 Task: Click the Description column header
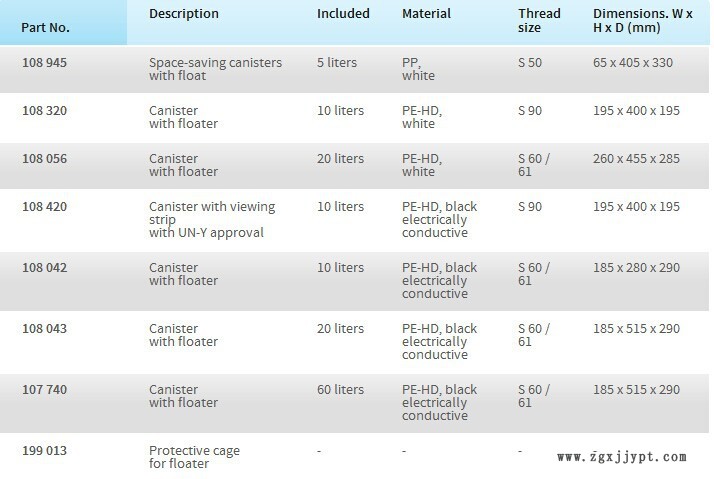pos(183,14)
